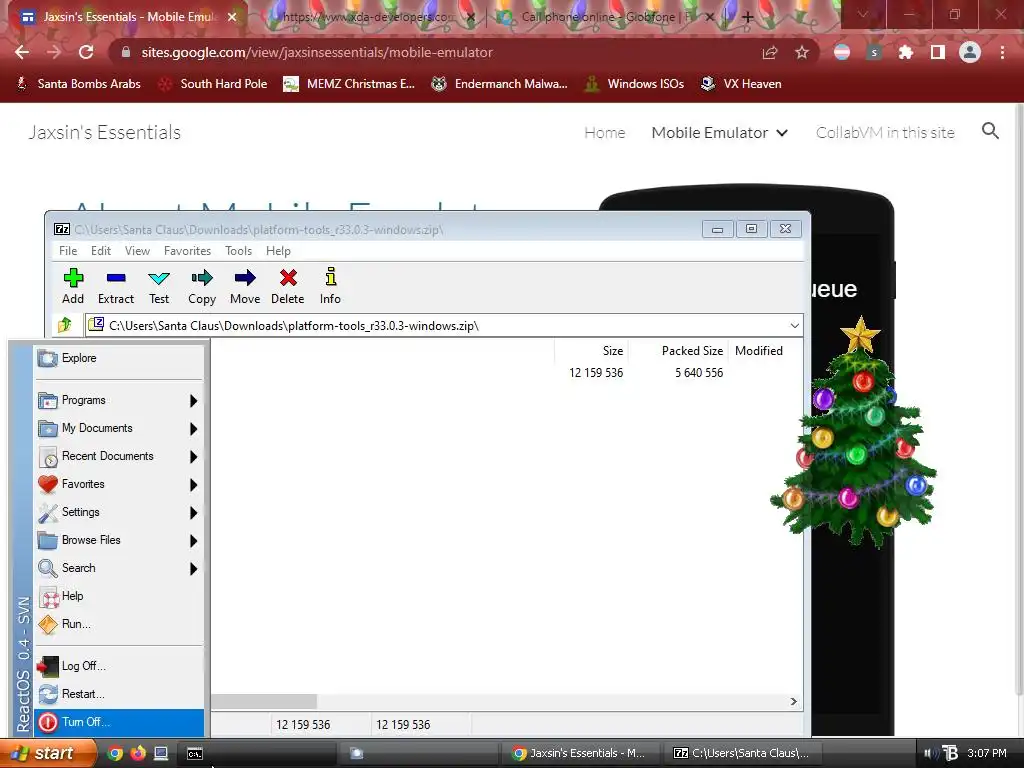
Task: Expand the My Documents submenu
Action: pos(119,428)
